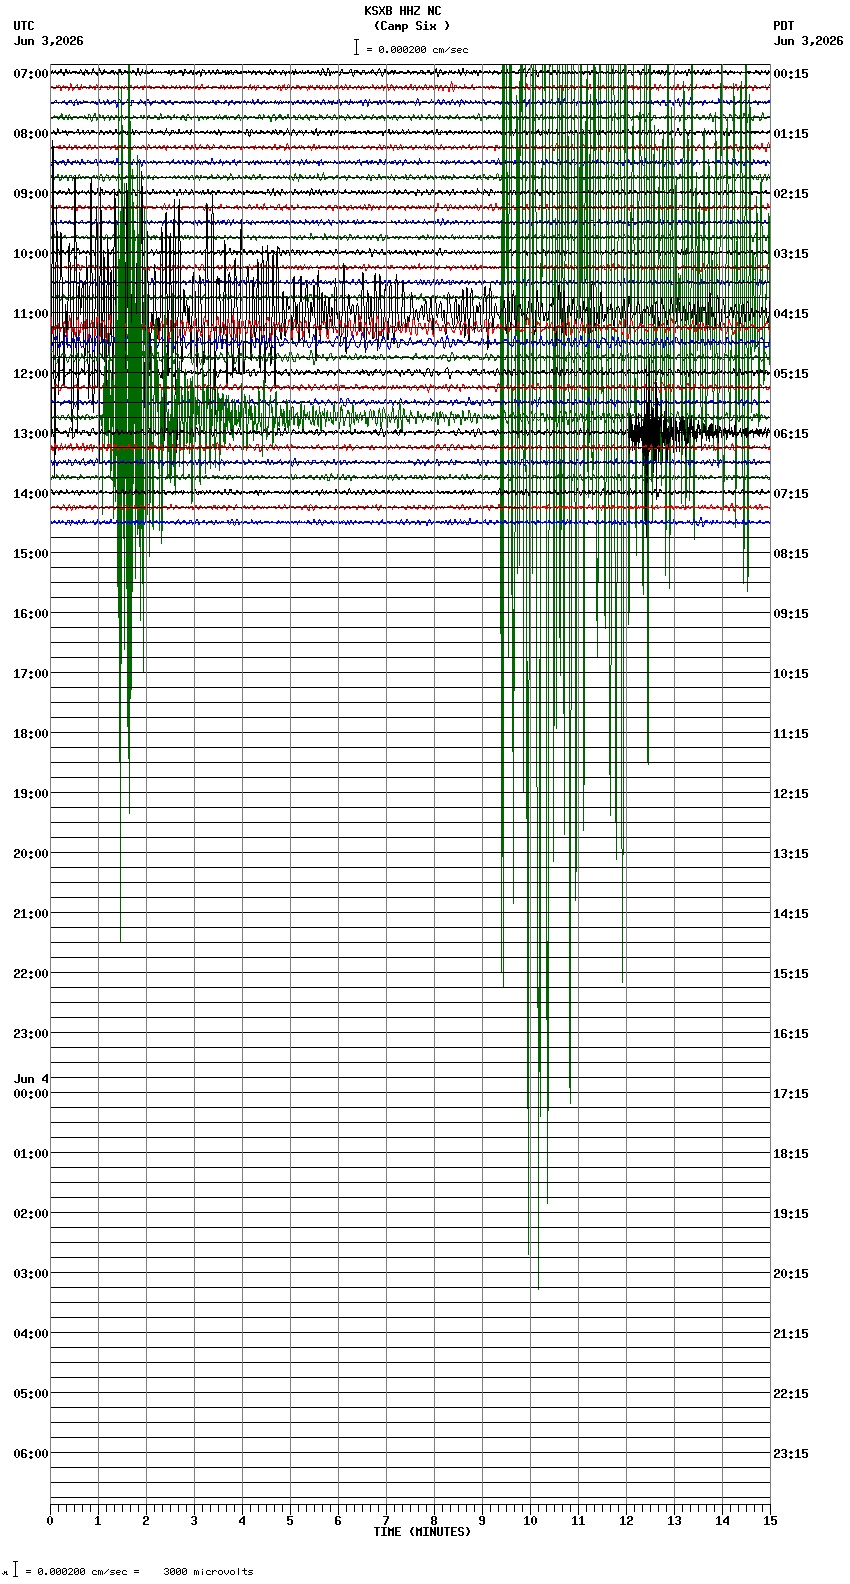Viewport: 850px width, 1584px height.
Task: Click the 07:00 UTC row label
Action: (x=31, y=73)
